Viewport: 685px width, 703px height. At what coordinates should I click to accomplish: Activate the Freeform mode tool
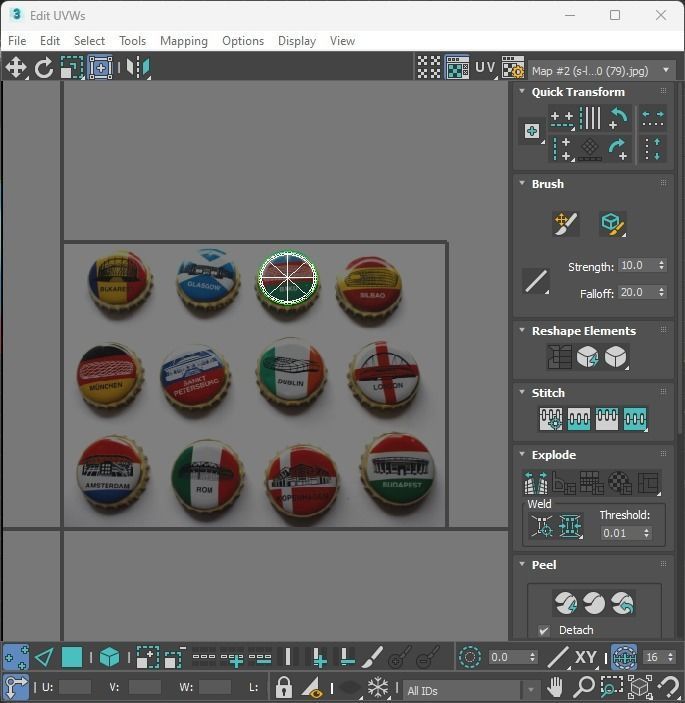pyautogui.click(x=100, y=68)
